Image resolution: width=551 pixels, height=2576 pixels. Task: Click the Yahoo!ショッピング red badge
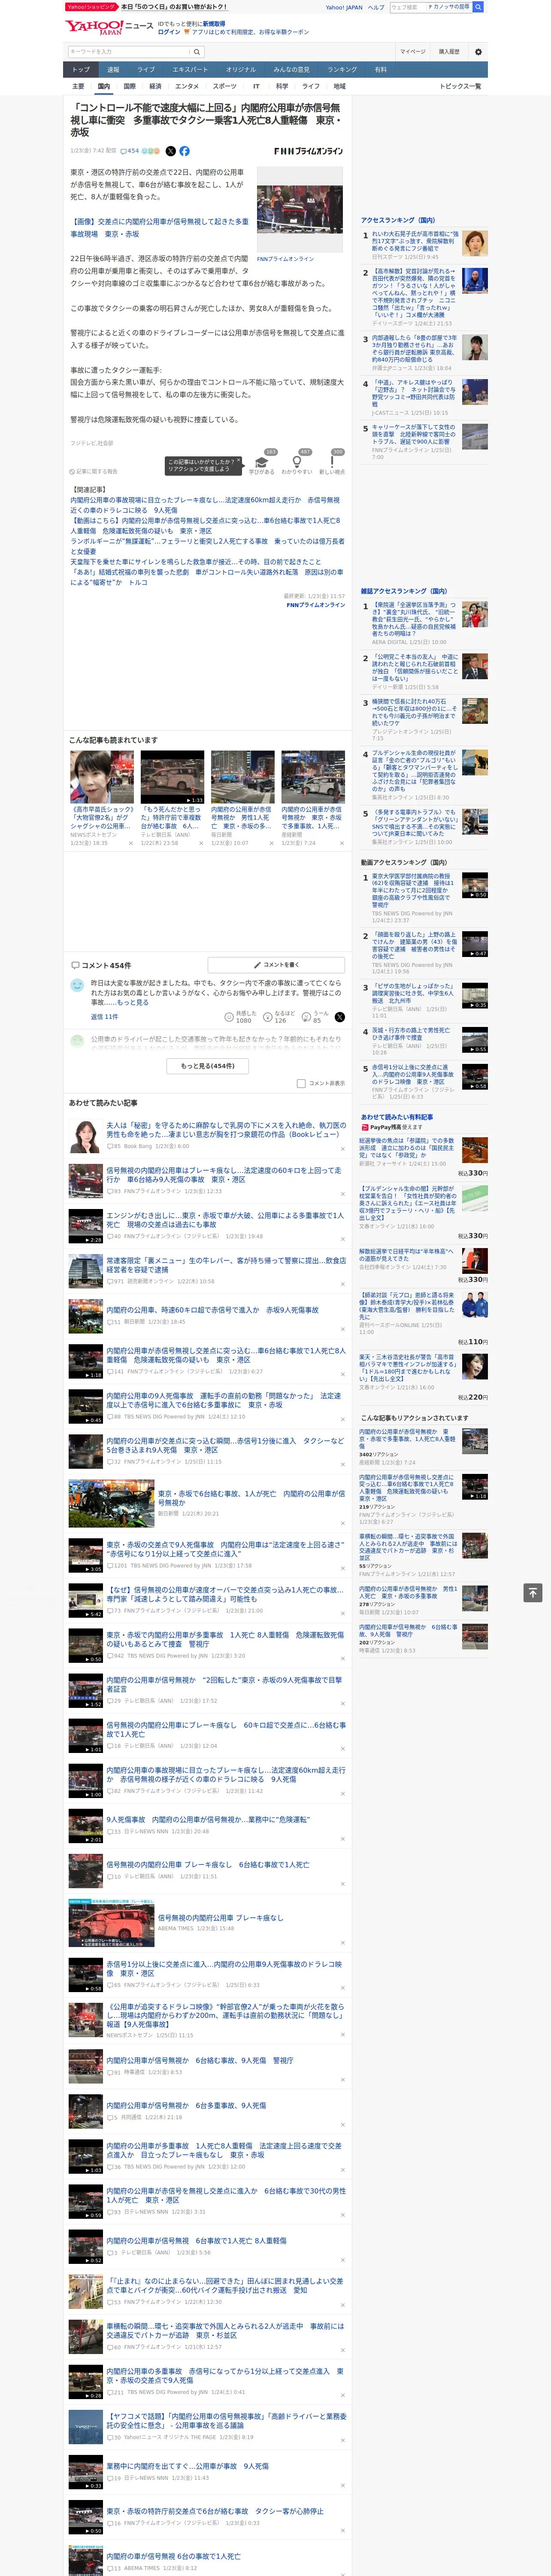click(91, 7)
